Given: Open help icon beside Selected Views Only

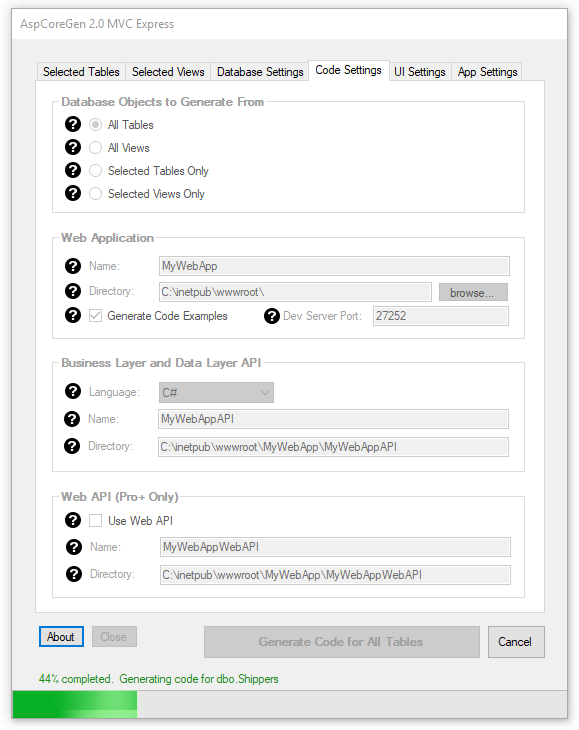Looking at the screenshot, I should click(73, 193).
